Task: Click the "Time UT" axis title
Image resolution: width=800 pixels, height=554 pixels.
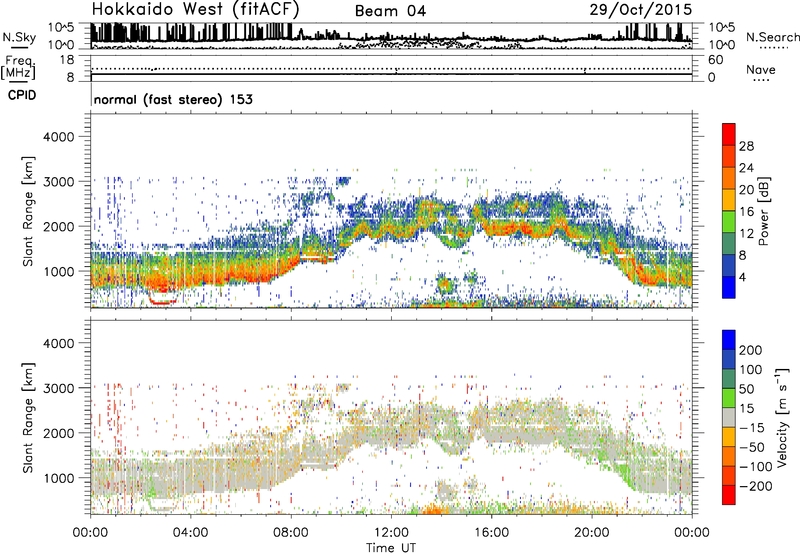Action: 391,548
